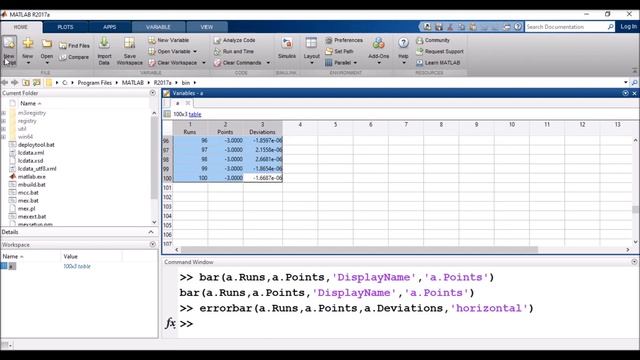Click the New plus icon
The width and height of the screenshot is (640, 360).
(28, 43)
